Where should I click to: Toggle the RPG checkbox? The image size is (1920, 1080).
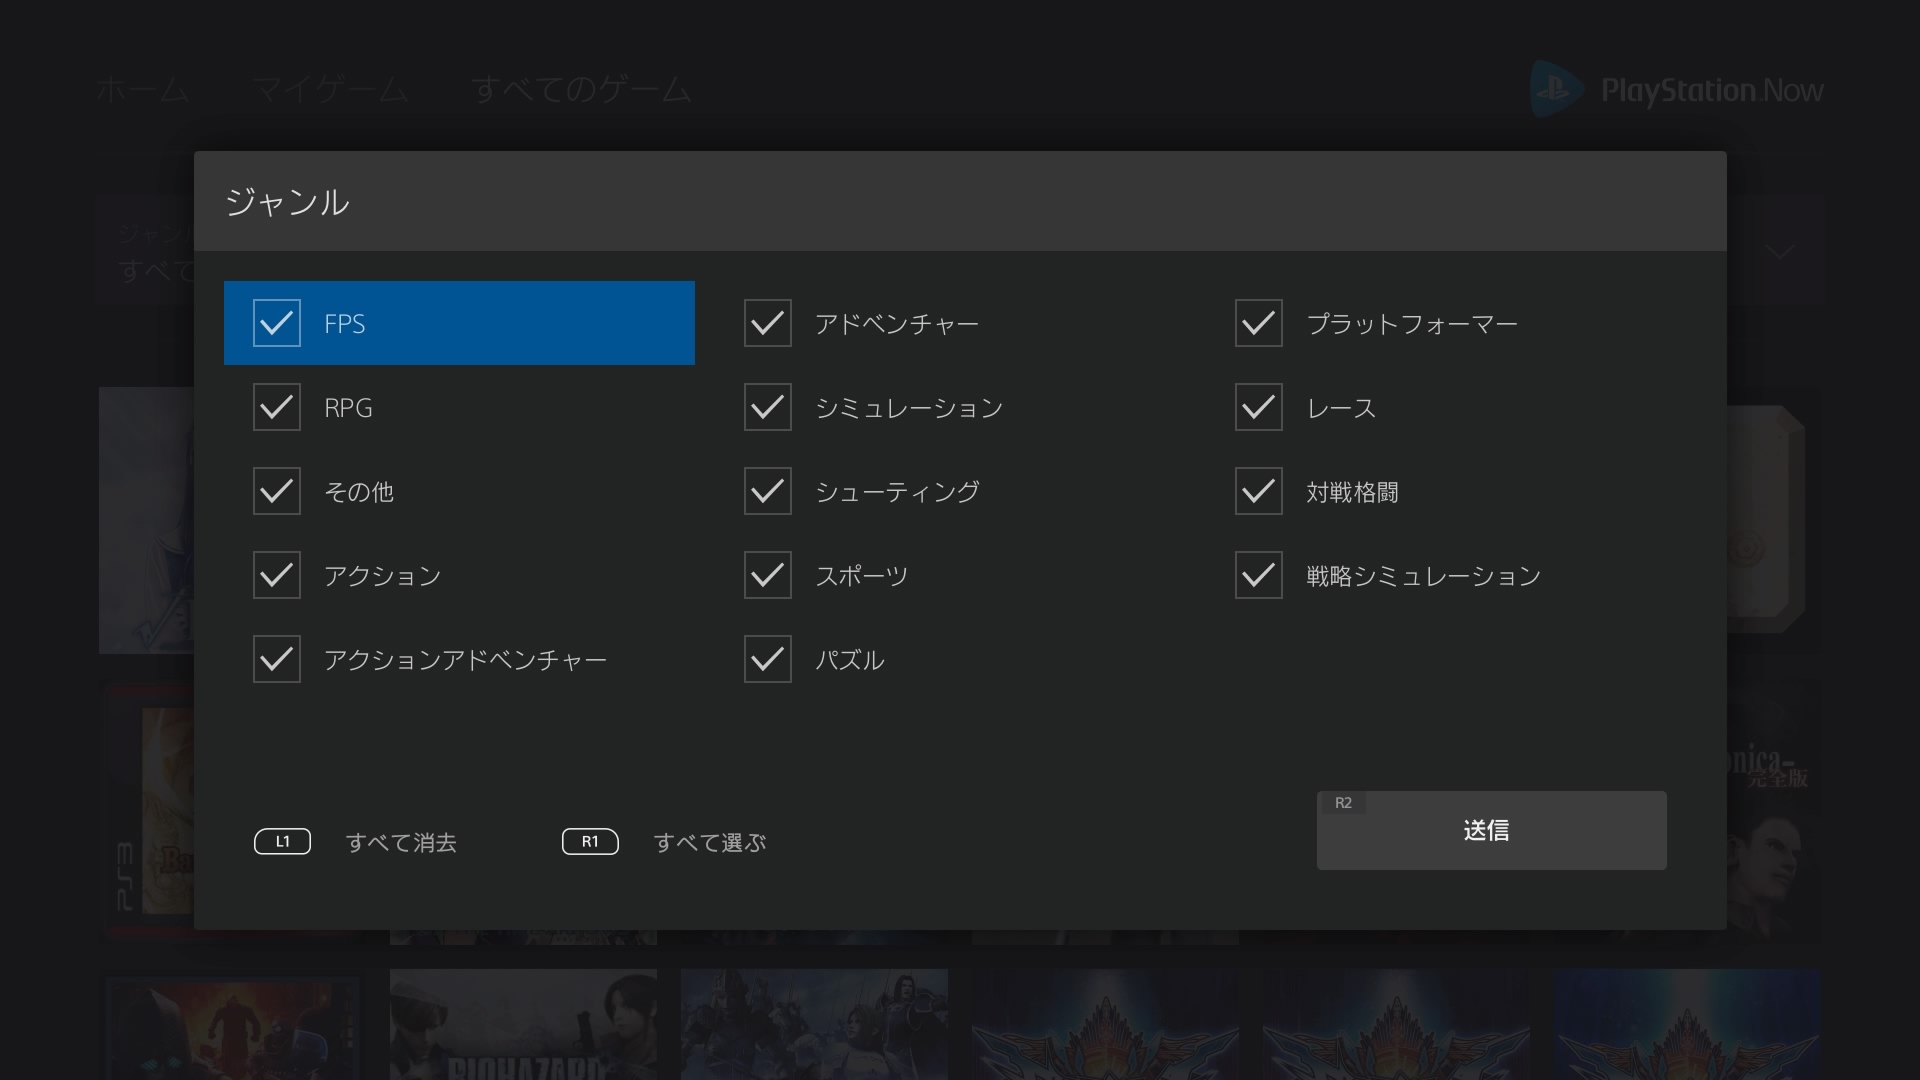click(x=277, y=407)
